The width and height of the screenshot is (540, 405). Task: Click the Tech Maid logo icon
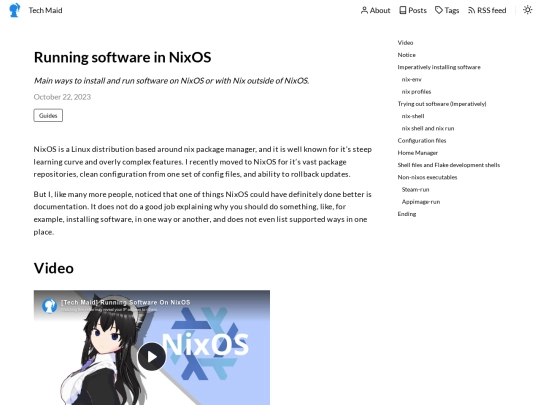[x=14, y=10]
